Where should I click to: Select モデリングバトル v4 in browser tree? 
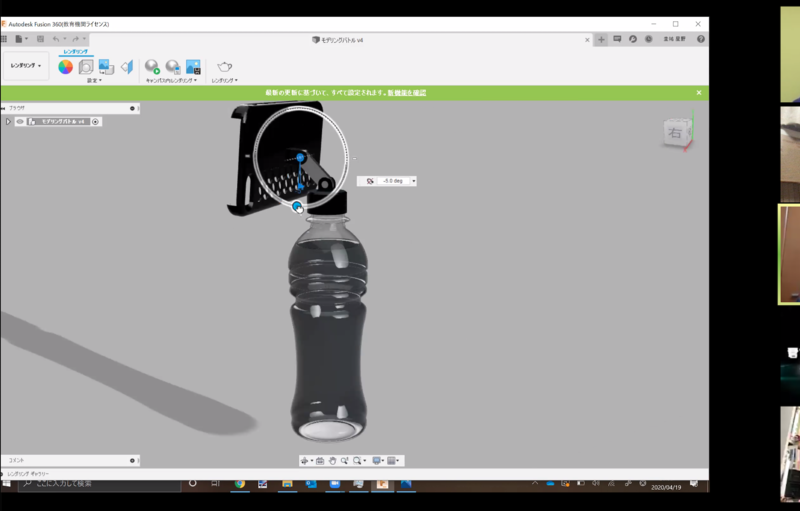(x=62, y=122)
